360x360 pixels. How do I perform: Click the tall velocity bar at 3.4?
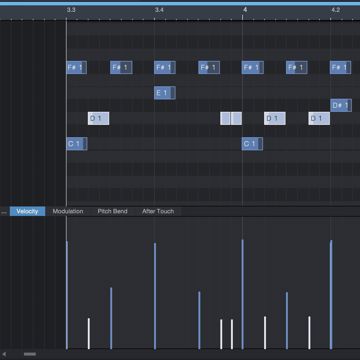155,296
